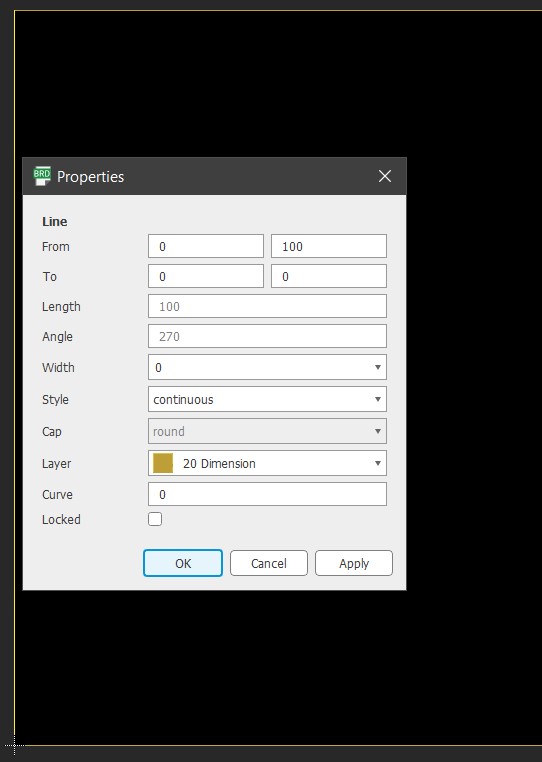The height and width of the screenshot is (762, 542).
Task: Click the To Y coordinate field
Action: (x=329, y=276)
